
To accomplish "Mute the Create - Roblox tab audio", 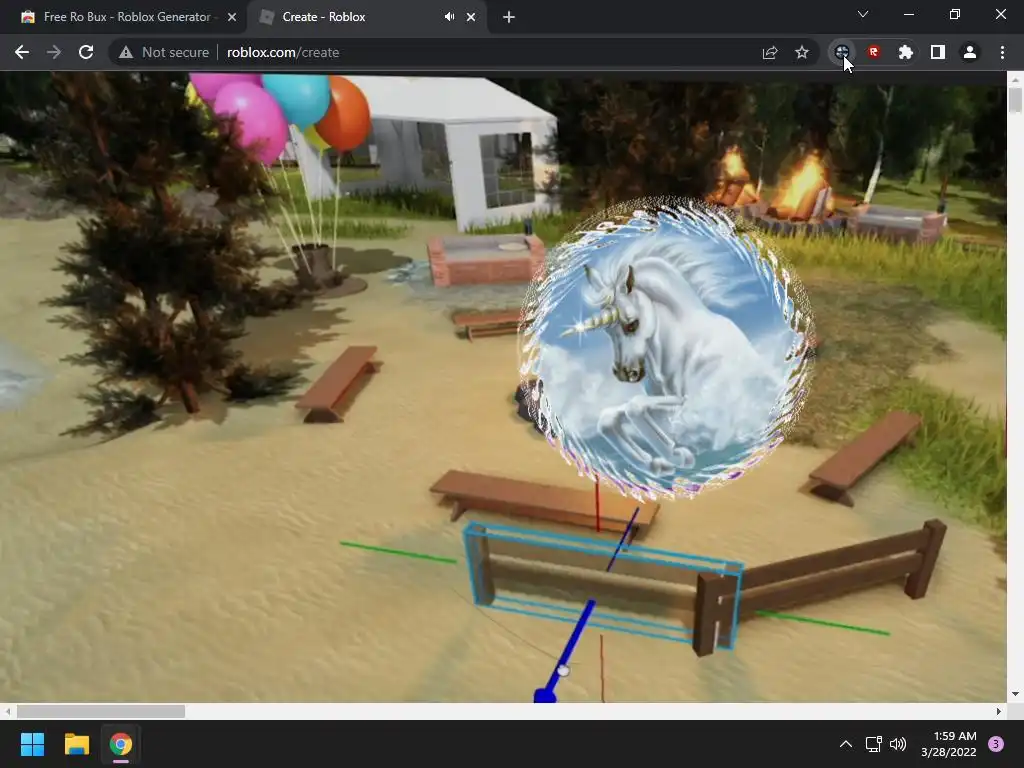I will click(x=449, y=17).
